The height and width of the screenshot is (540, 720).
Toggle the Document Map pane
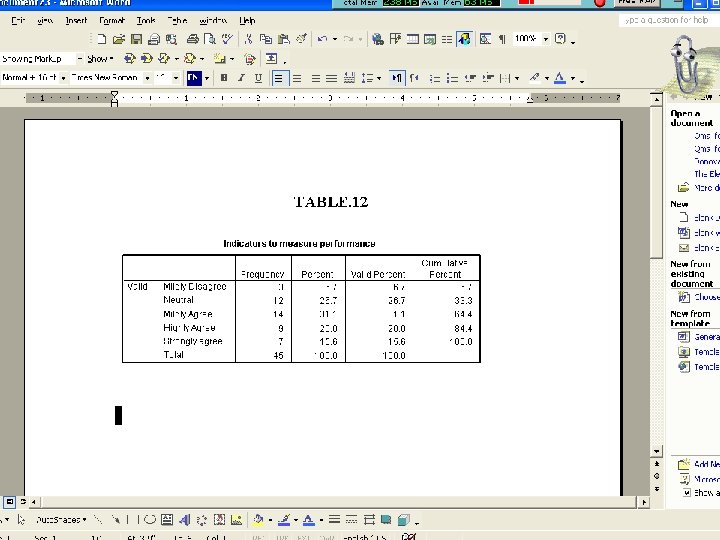point(485,39)
